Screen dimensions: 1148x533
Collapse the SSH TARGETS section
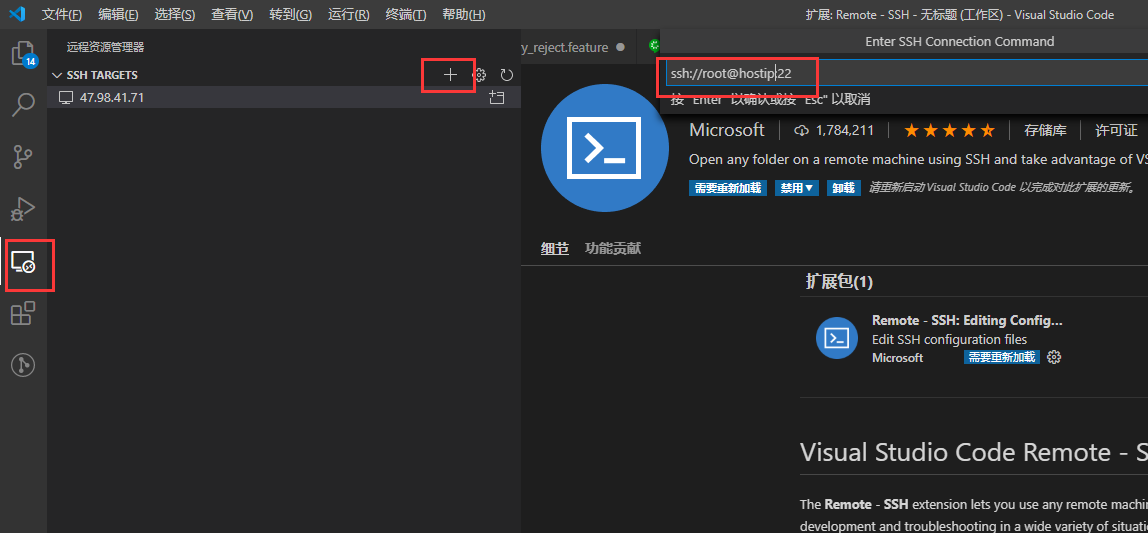pyautogui.click(x=57, y=75)
